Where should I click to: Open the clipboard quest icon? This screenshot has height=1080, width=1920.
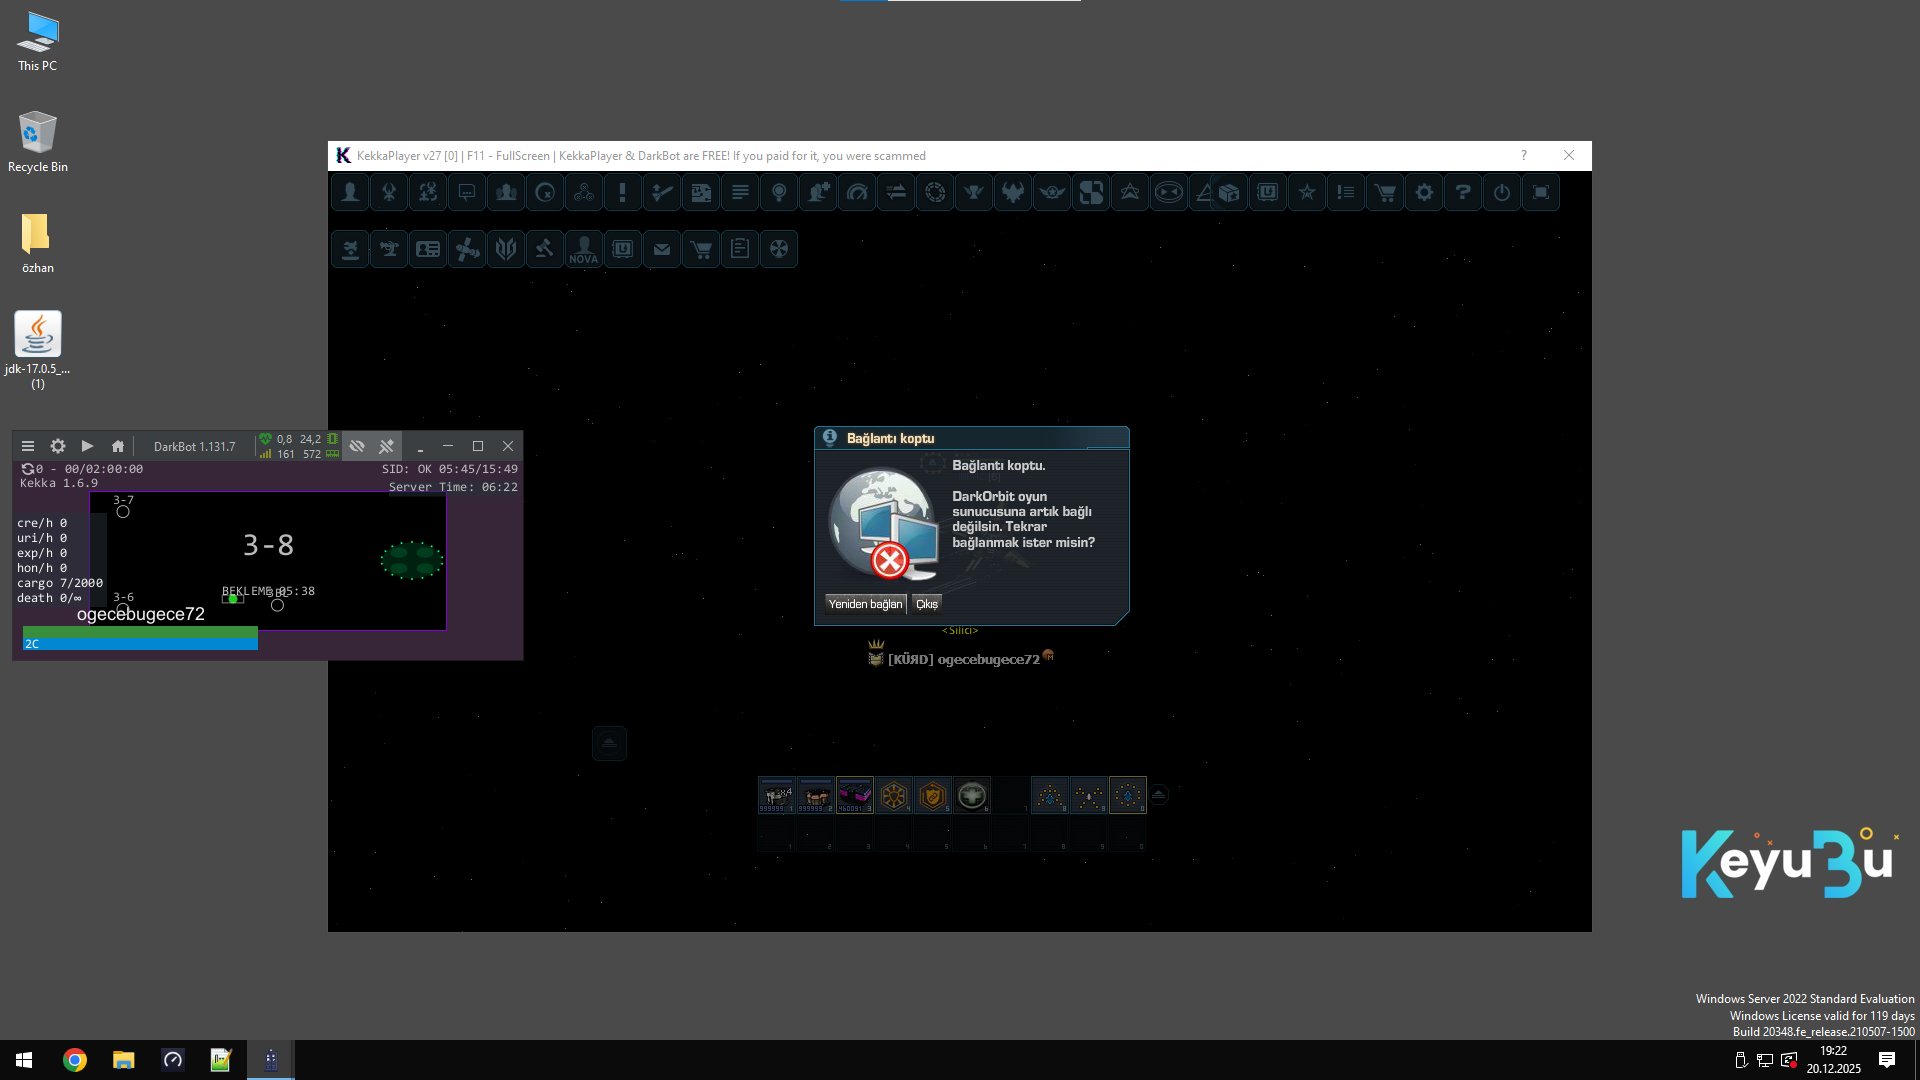[740, 249]
